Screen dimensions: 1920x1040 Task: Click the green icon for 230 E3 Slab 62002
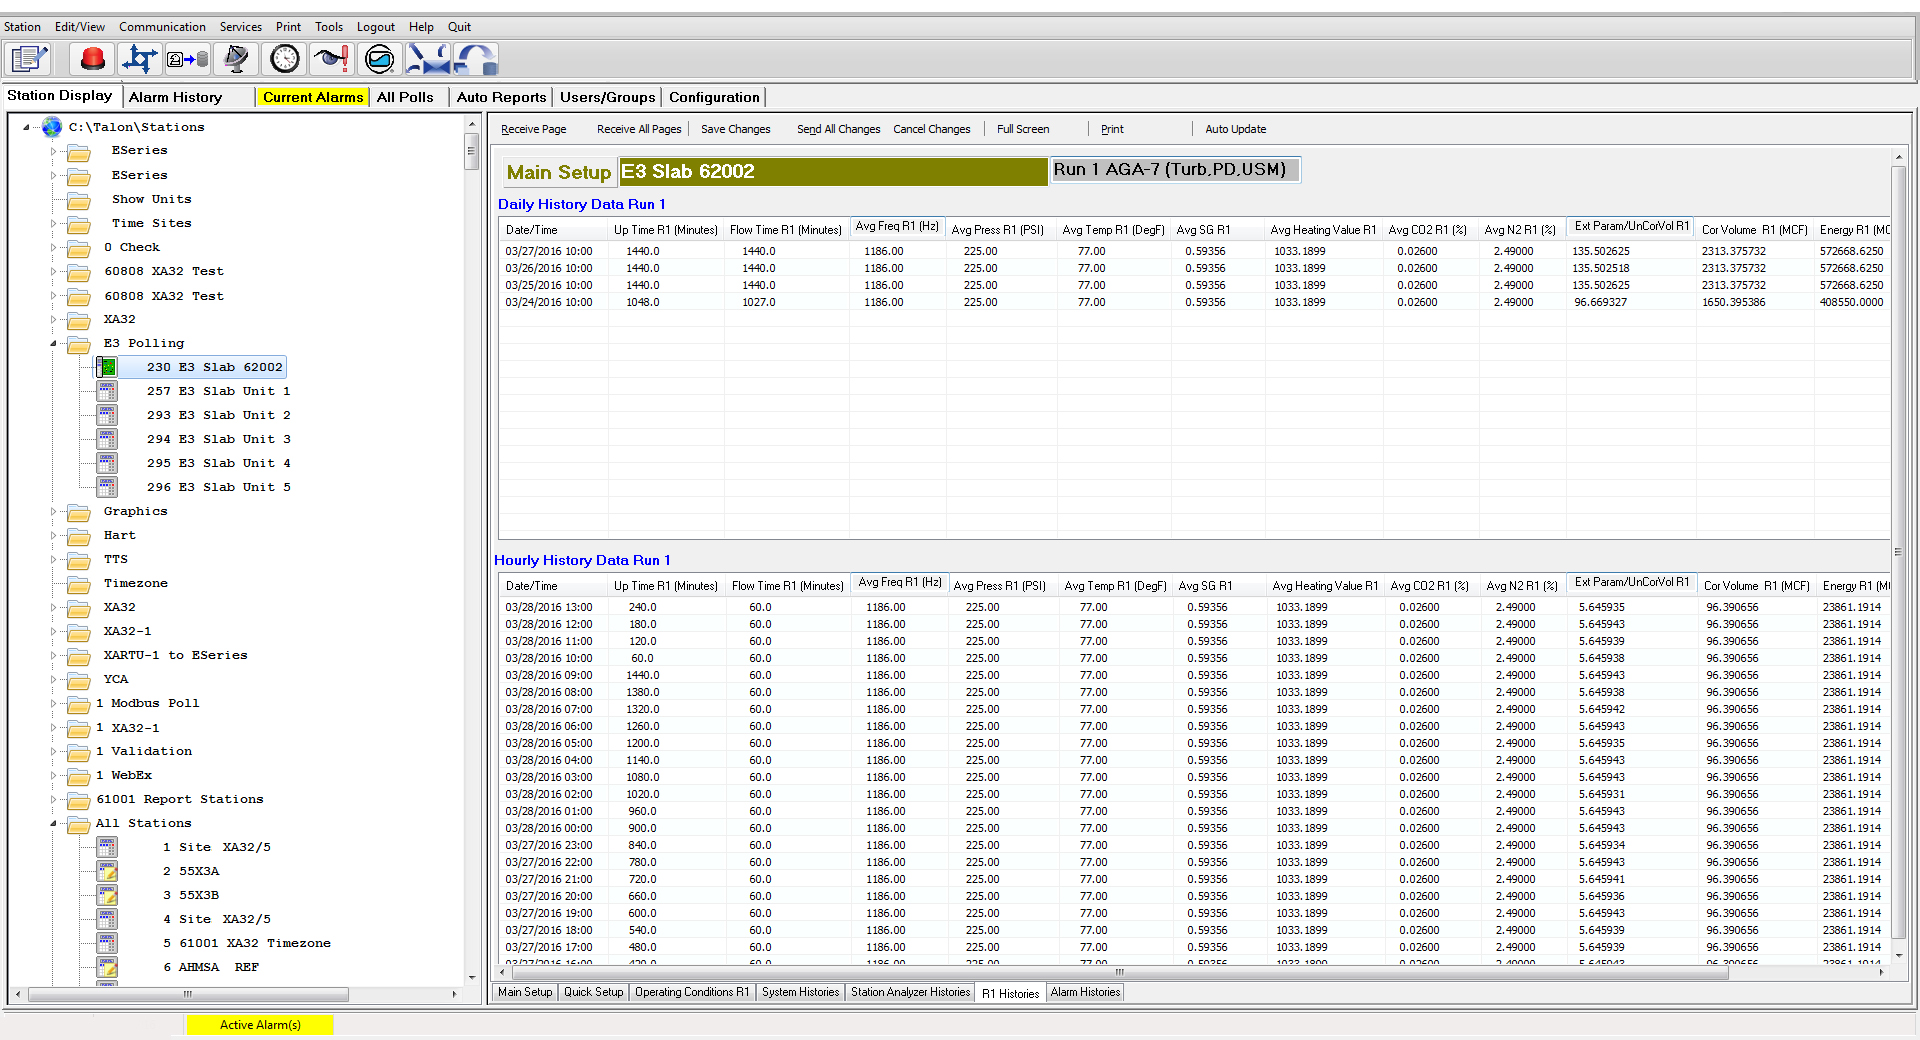[x=107, y=367]
